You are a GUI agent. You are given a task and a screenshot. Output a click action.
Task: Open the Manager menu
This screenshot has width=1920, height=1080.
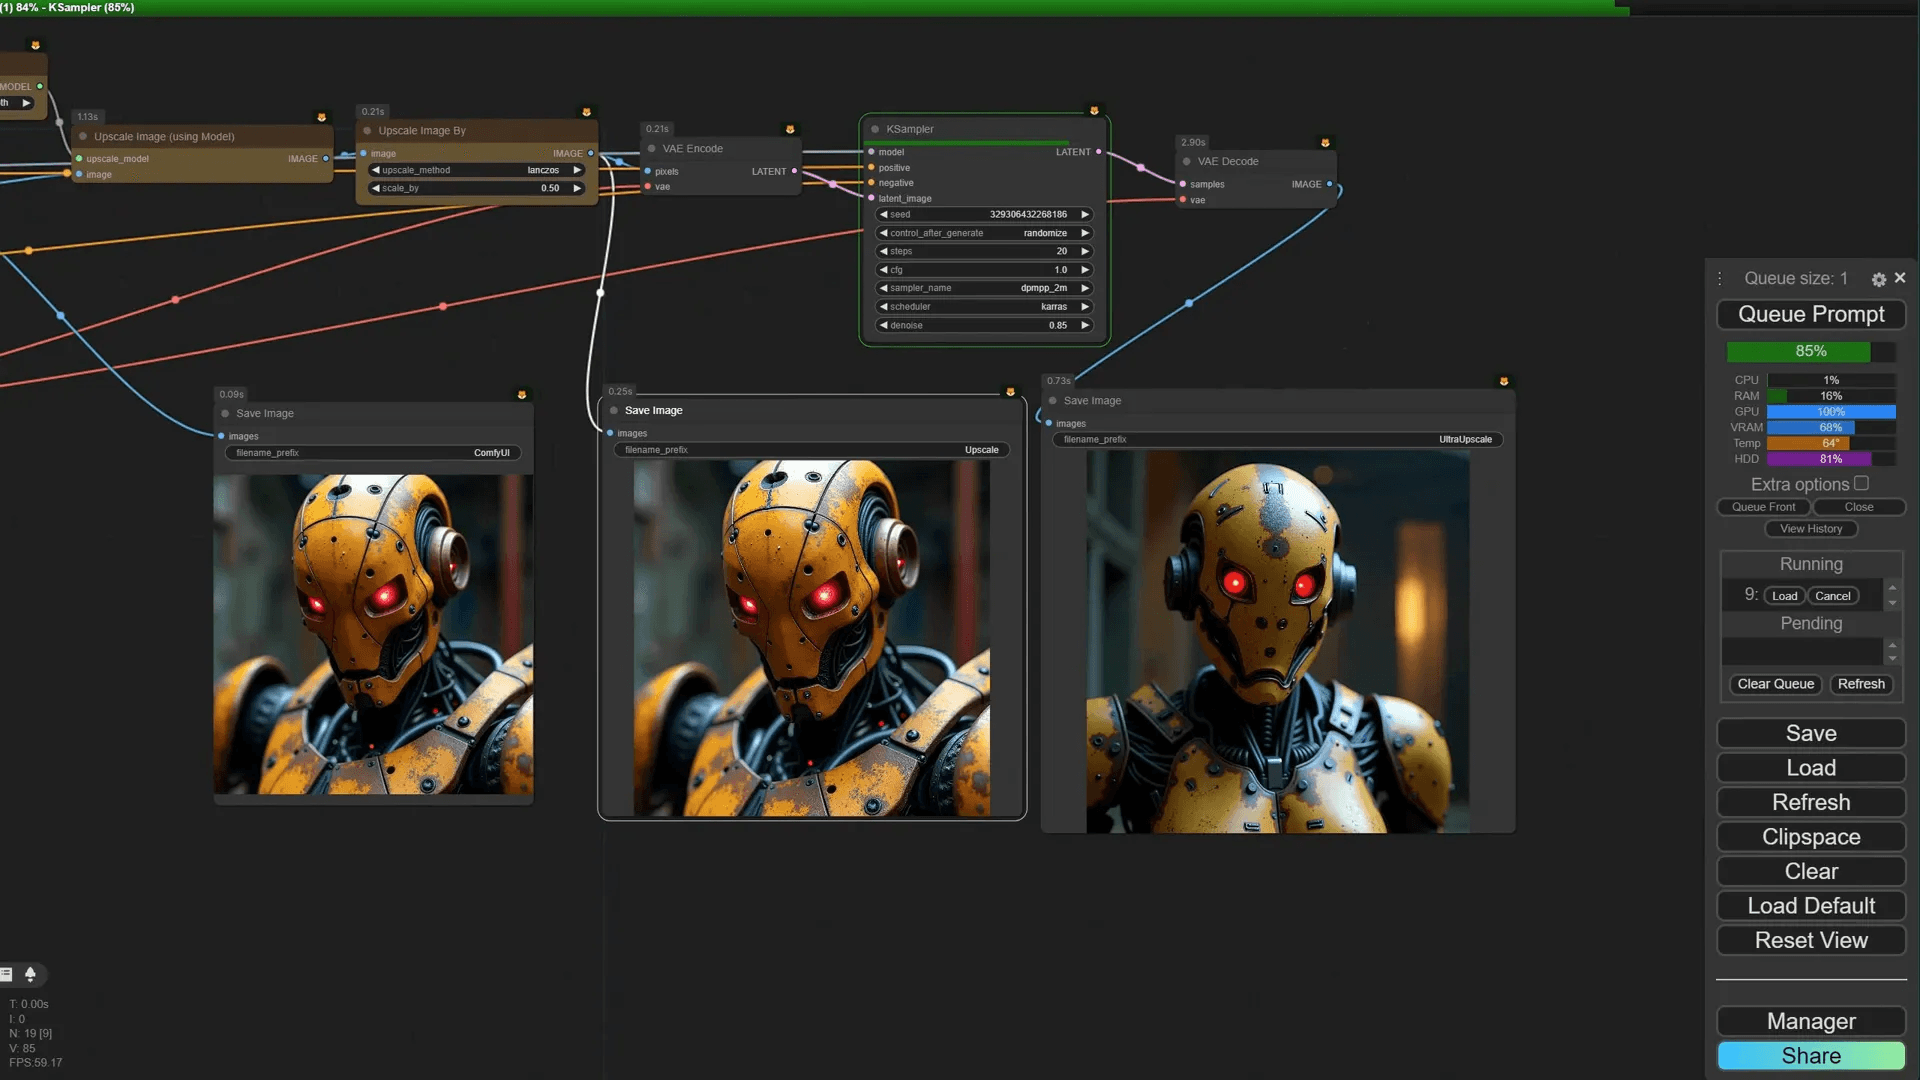(1810, 1021)
